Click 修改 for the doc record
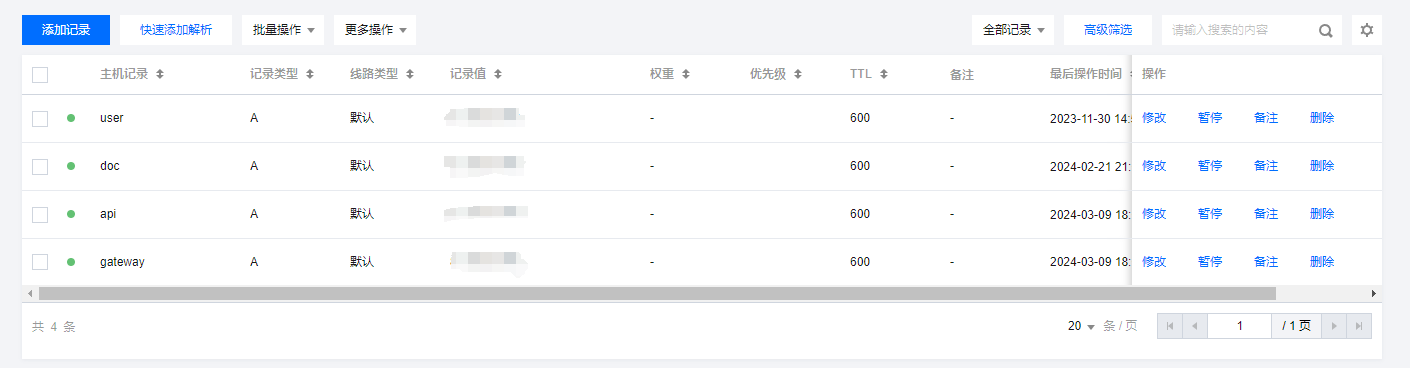 (x=1154, y=166)
